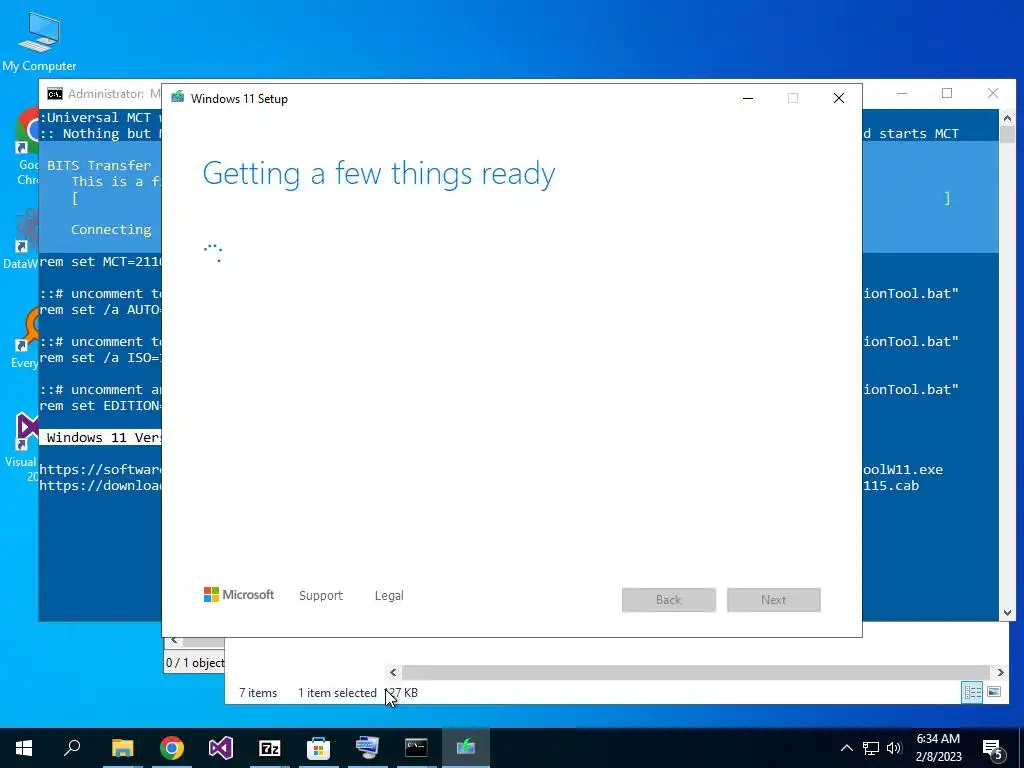
Task: Click the '7 items' status text
Action: click(x=258, y=693)
